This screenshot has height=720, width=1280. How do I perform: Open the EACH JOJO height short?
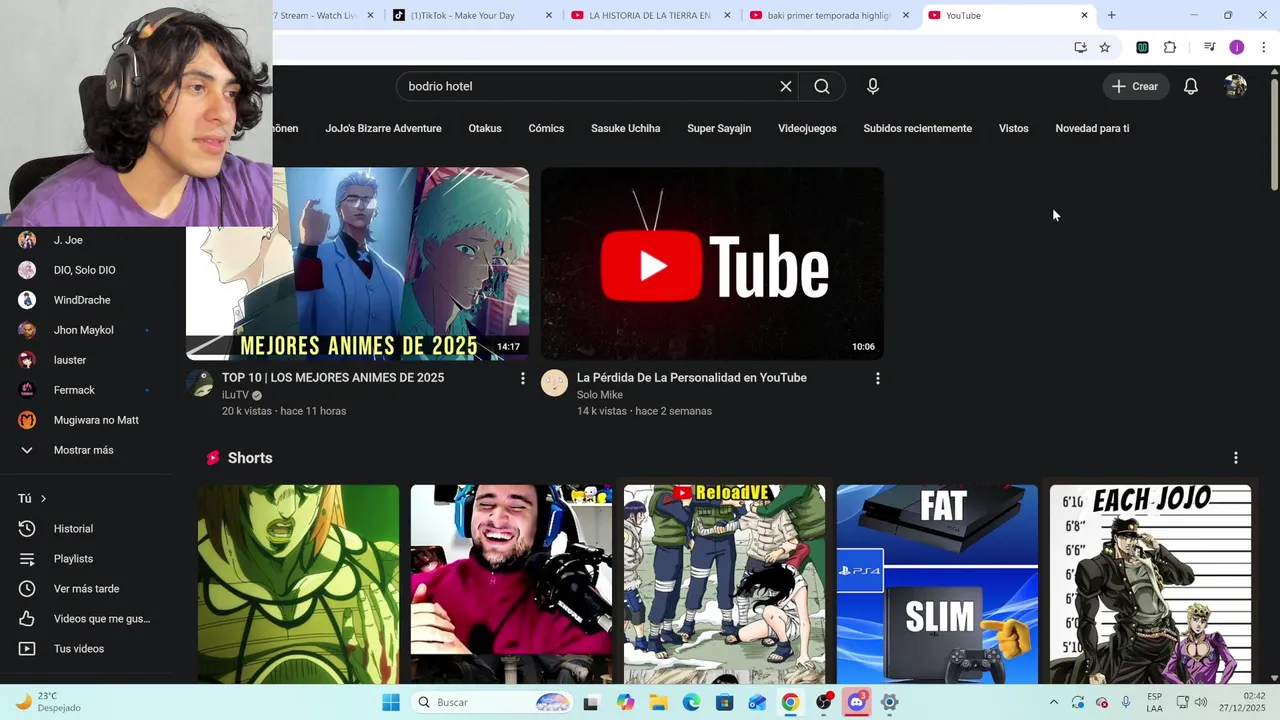point(1150,584)
